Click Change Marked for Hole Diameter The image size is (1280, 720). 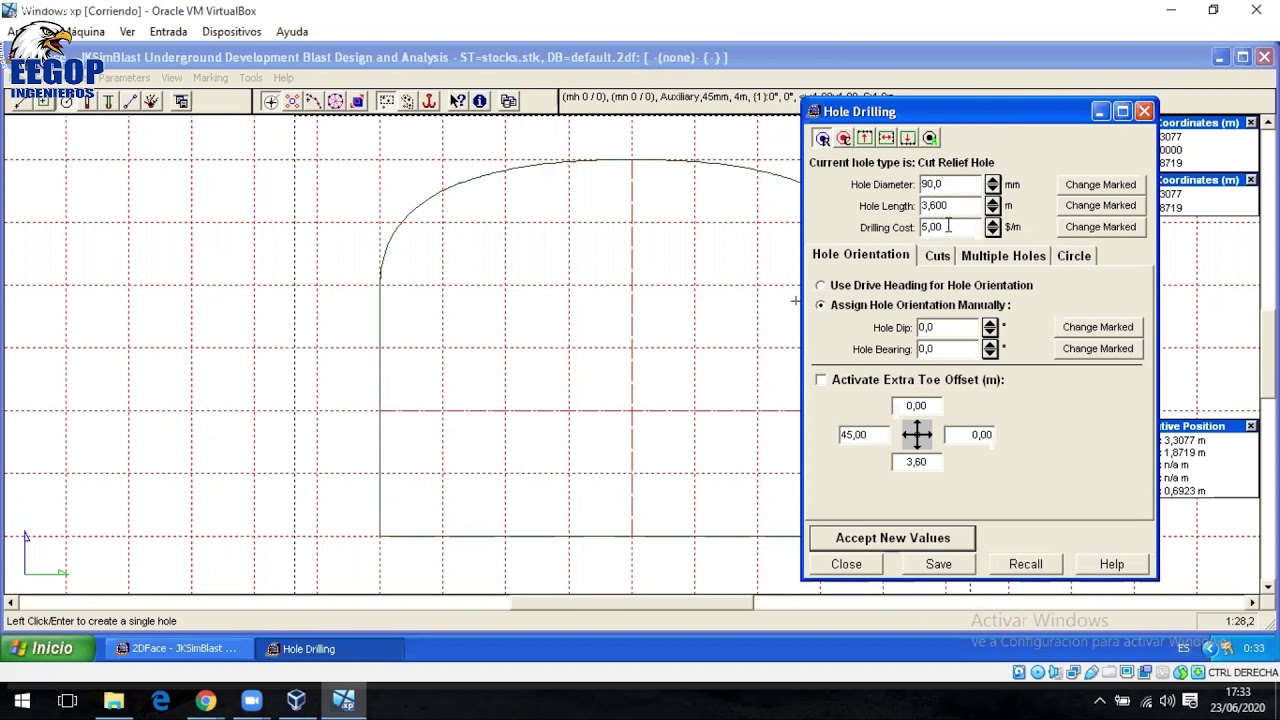[1100, 184]
